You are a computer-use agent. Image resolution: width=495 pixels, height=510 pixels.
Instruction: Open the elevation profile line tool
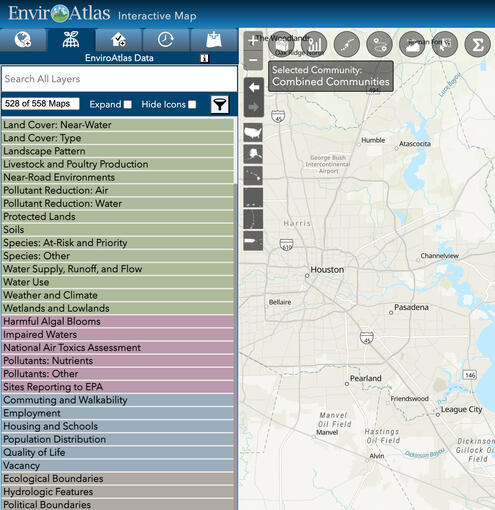coord(347,44)
